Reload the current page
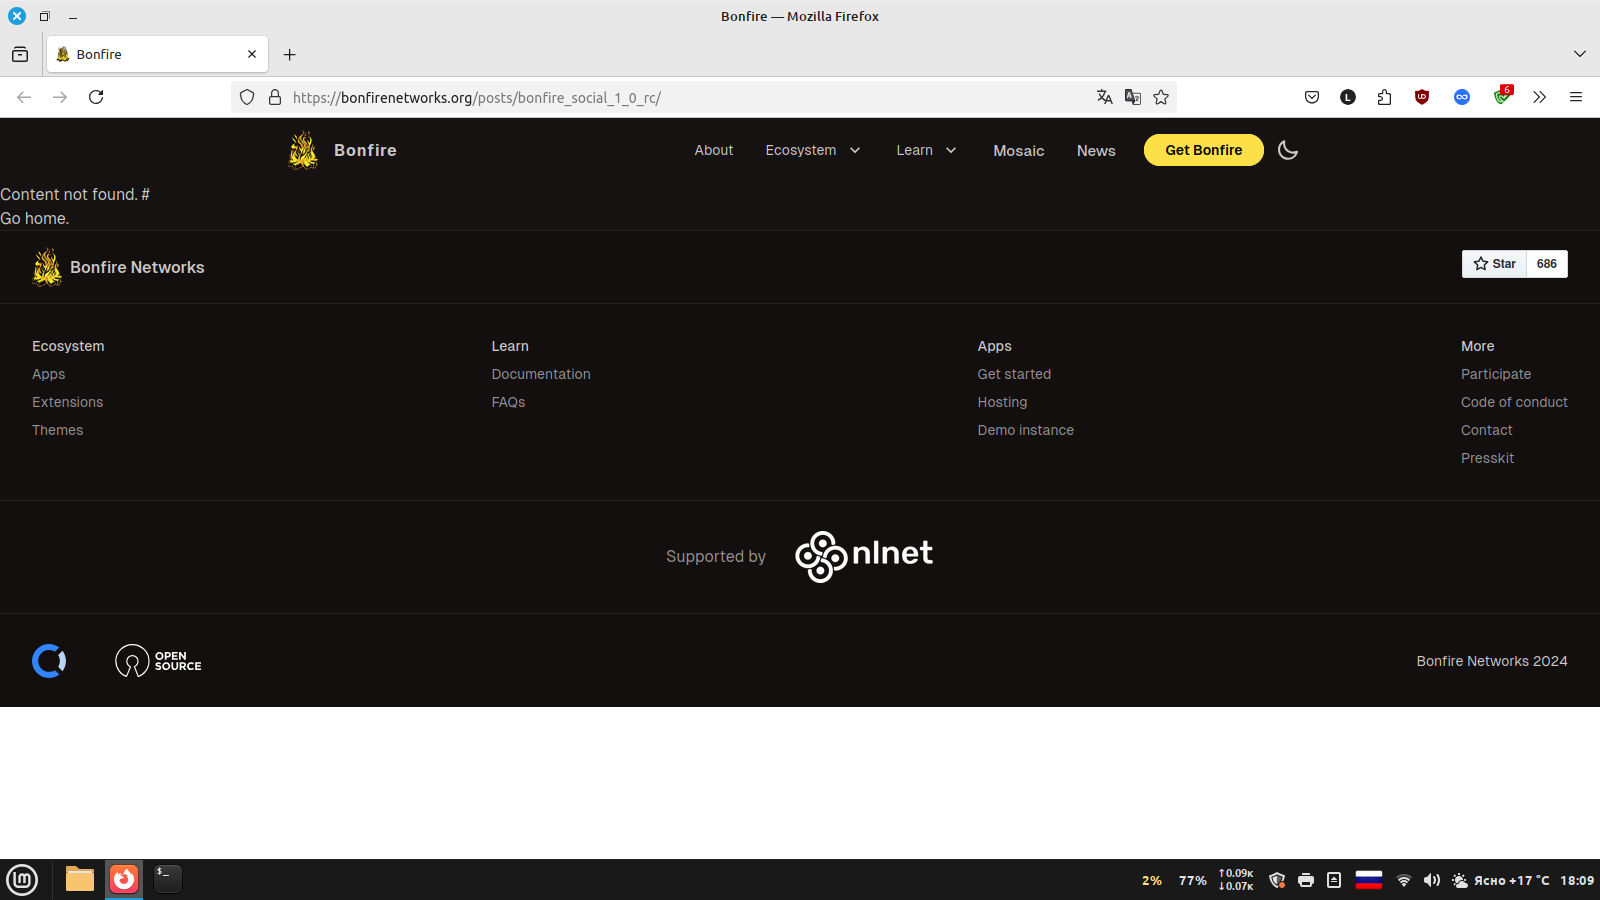 tap(96, 97)
